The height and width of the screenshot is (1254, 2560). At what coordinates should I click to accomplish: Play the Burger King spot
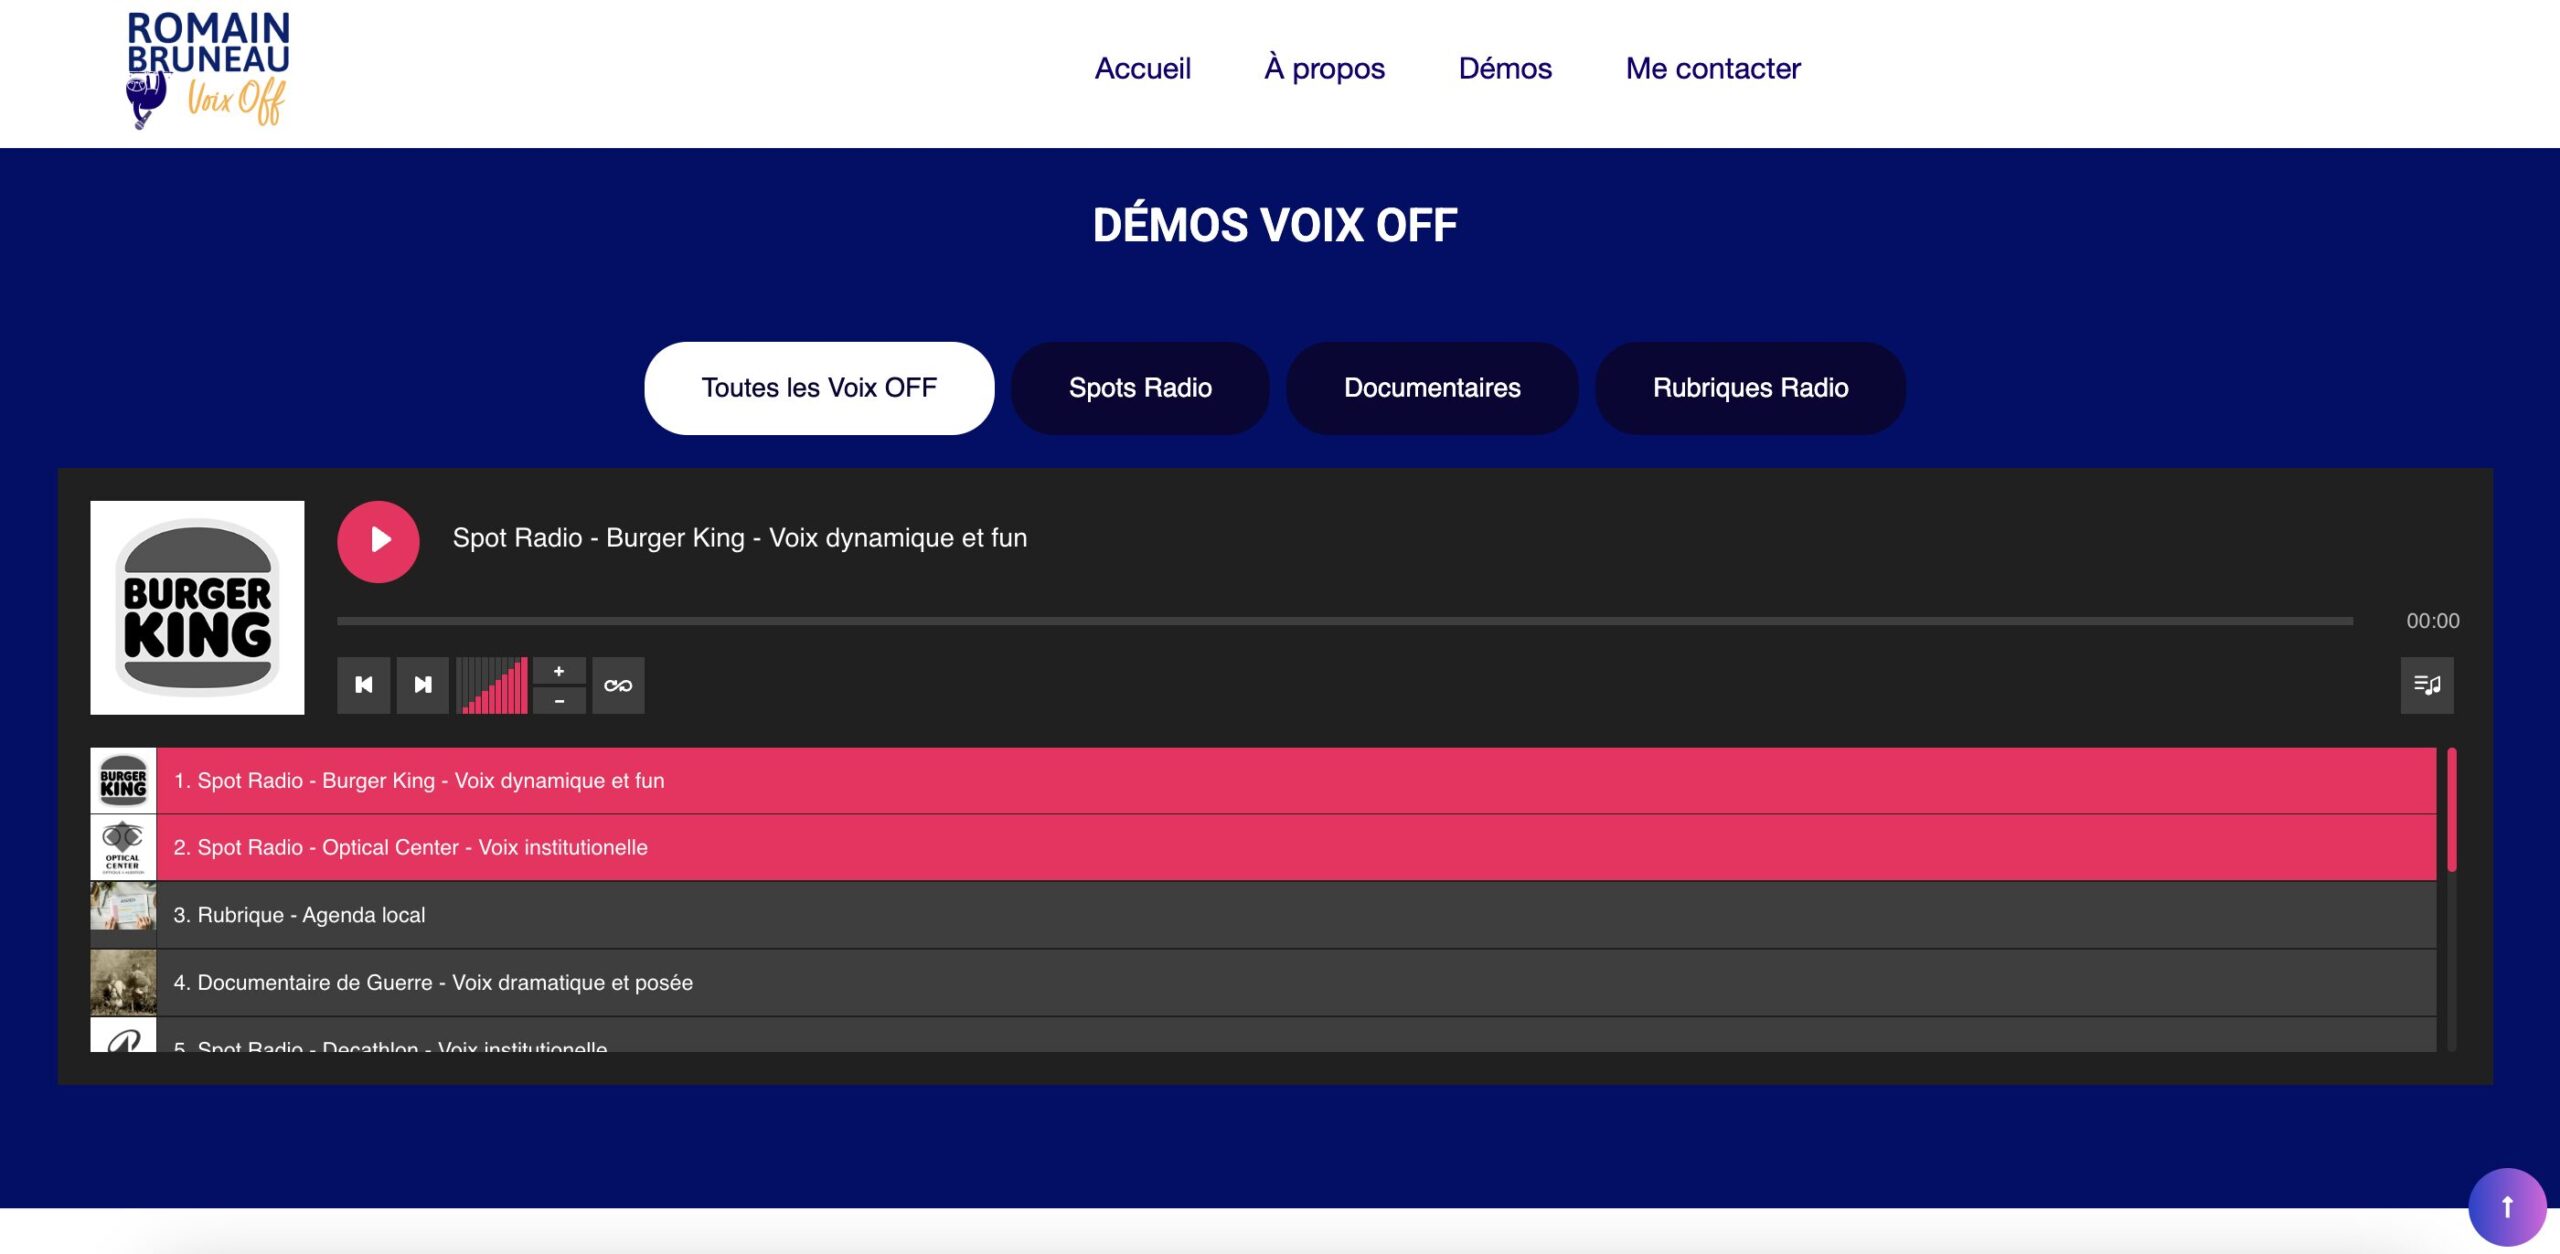tap(378, 541)
